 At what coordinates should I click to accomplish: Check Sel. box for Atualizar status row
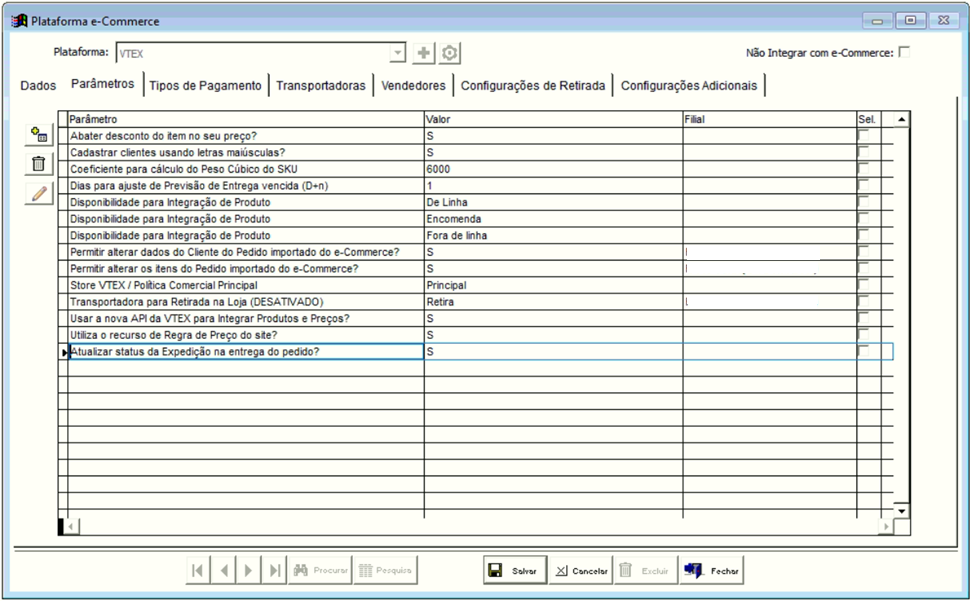[x=865, y=351]
